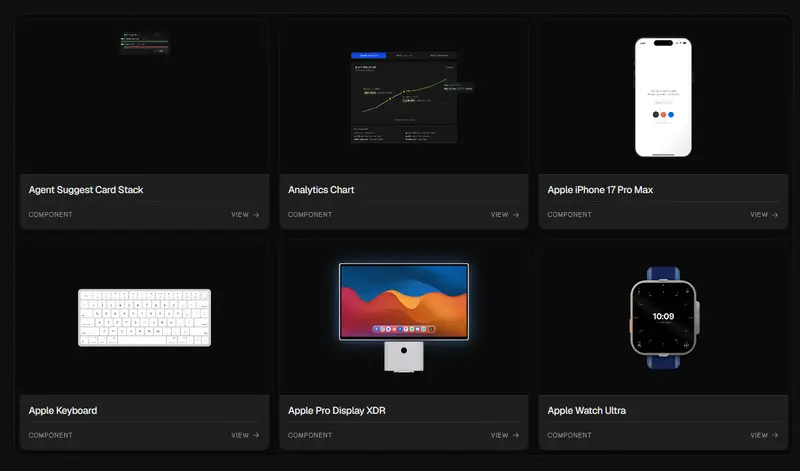View the Agent Suggest Card Stack component
The height and width of the screenshot is (471, 800).
click(245, 215)
